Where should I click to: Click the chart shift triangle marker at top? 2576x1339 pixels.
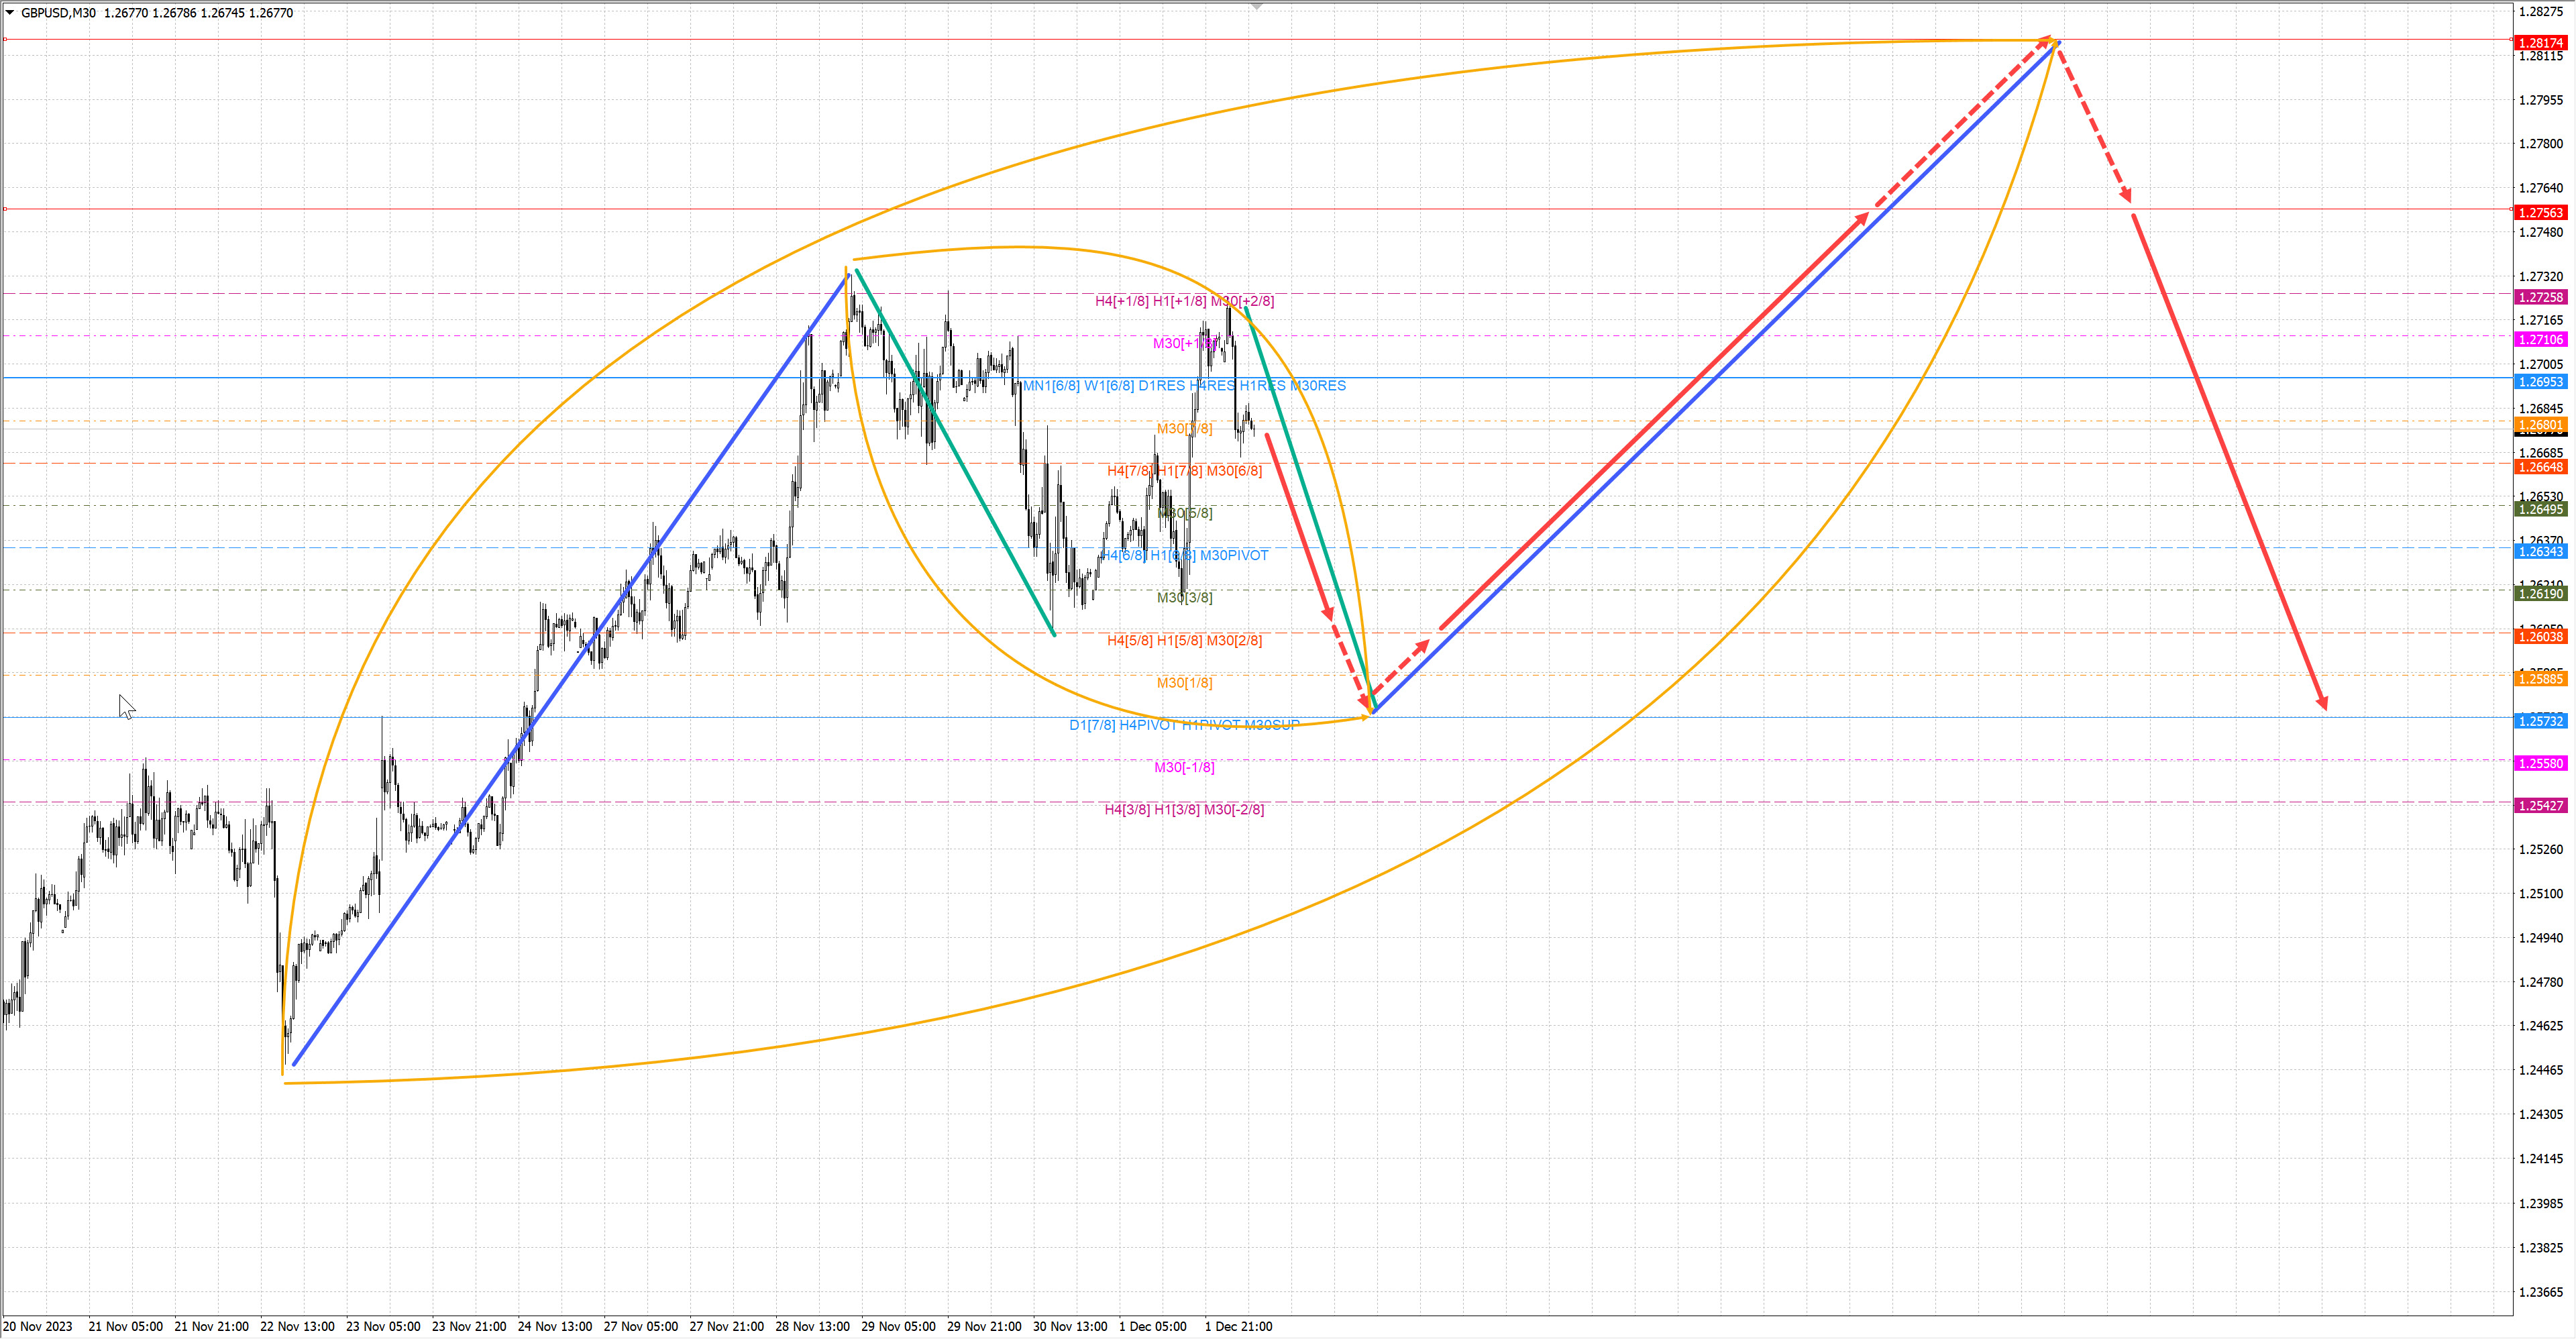pos(1257,6)
